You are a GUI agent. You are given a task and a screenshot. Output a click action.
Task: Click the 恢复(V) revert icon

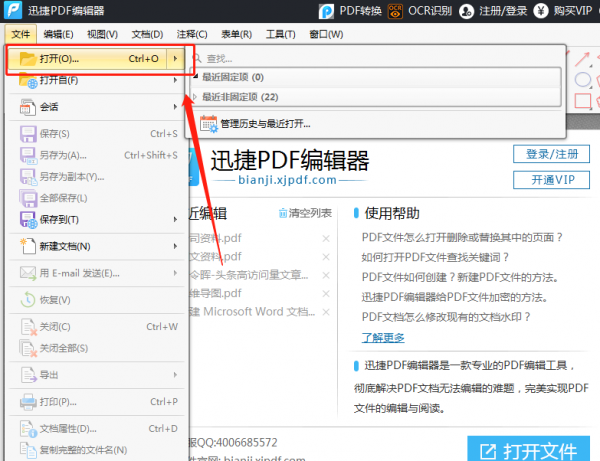click(x=28, y=300)
